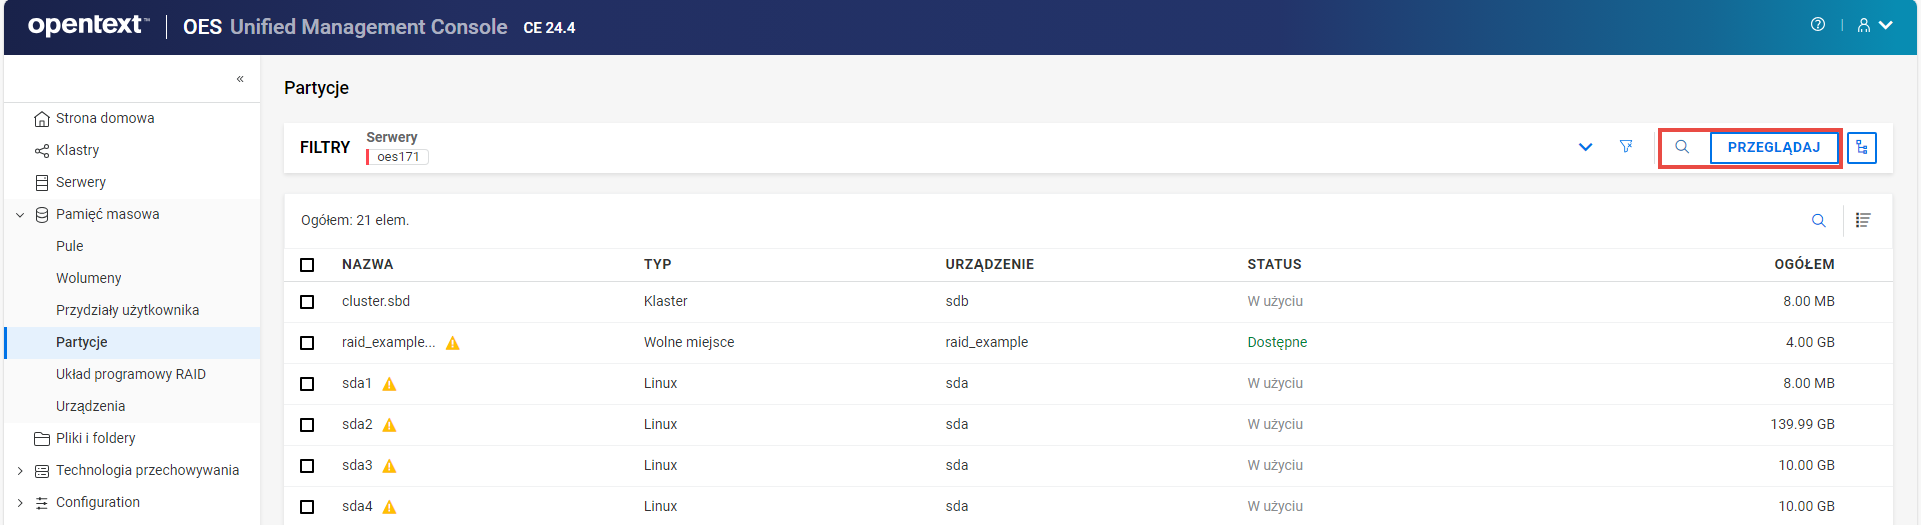This screenshot has width=1921, height=525.
Task: Open the user account menu
Action: pos(1874,25)
